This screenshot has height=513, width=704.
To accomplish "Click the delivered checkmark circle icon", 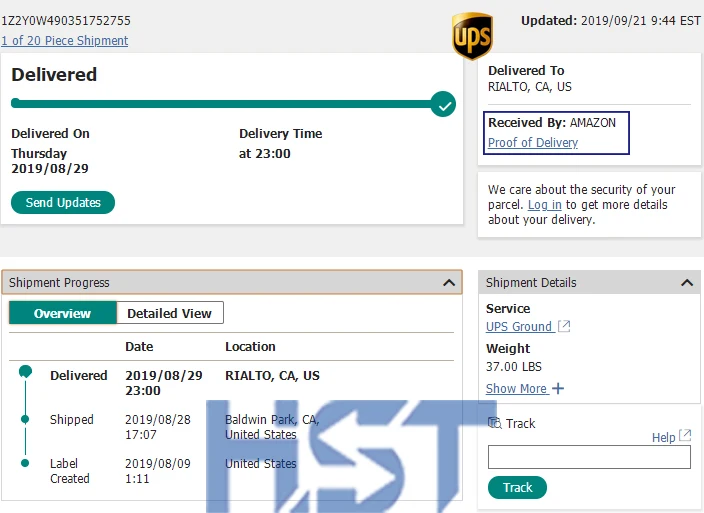I will [x=443, y=103].
